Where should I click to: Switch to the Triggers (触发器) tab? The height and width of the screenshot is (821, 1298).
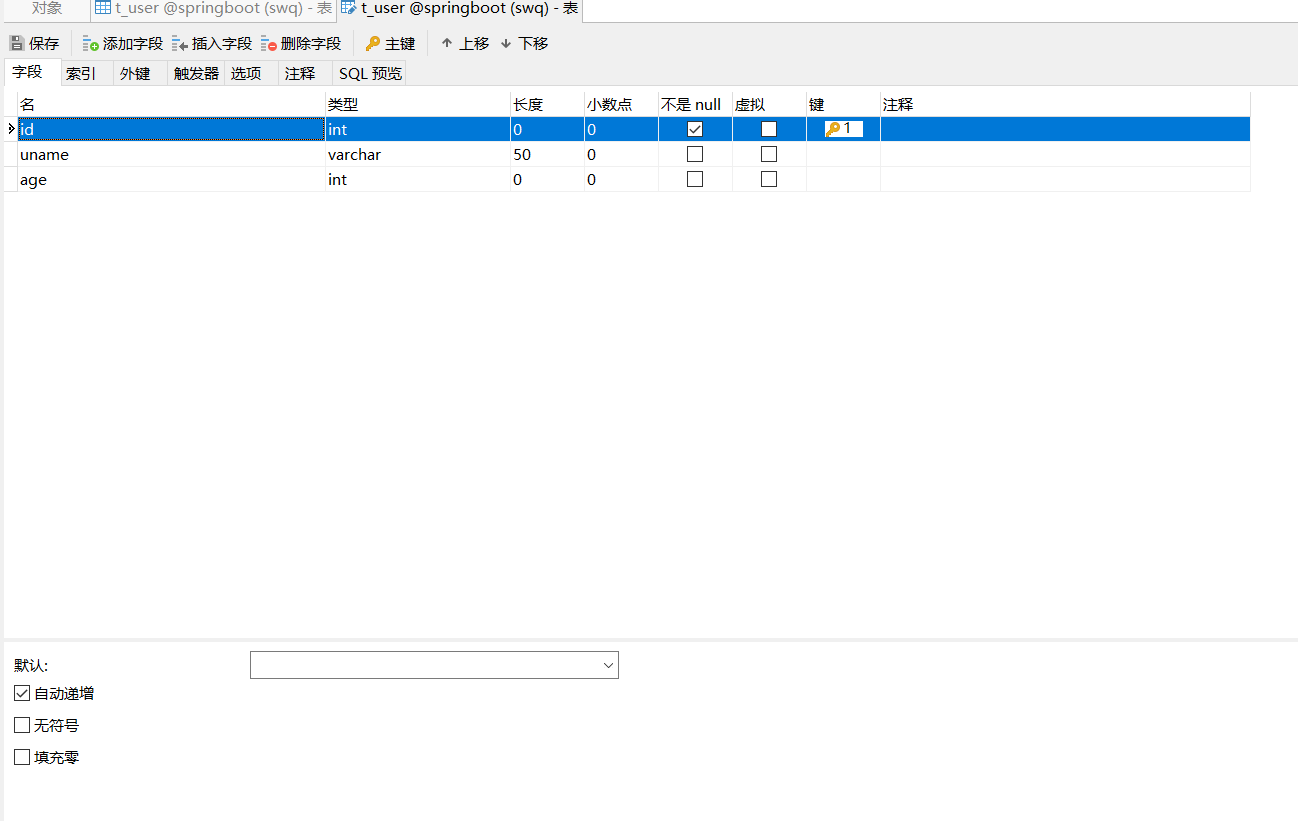point(196,74)
